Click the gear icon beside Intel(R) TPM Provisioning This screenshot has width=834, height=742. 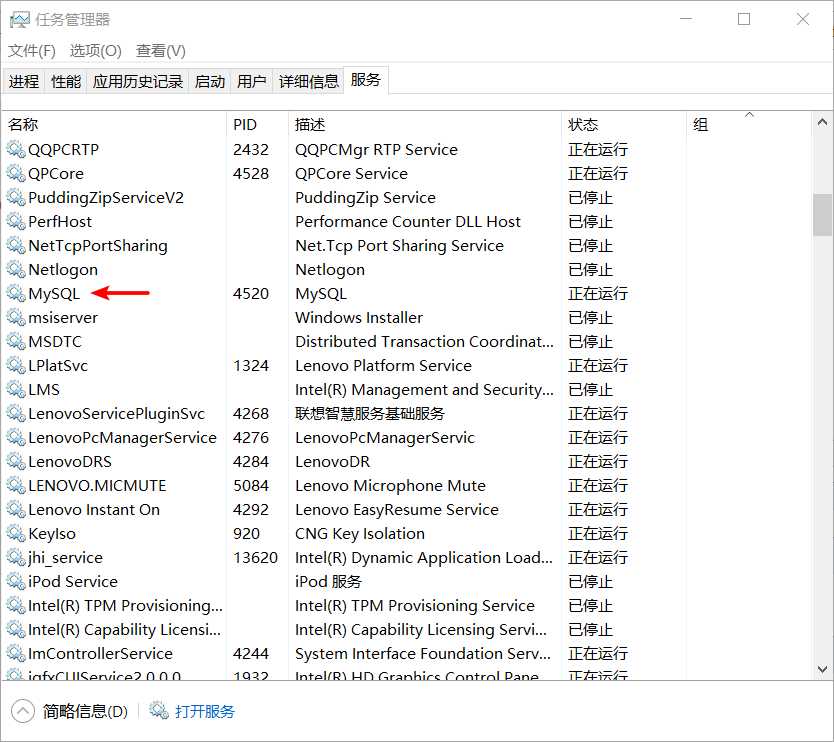16,605
